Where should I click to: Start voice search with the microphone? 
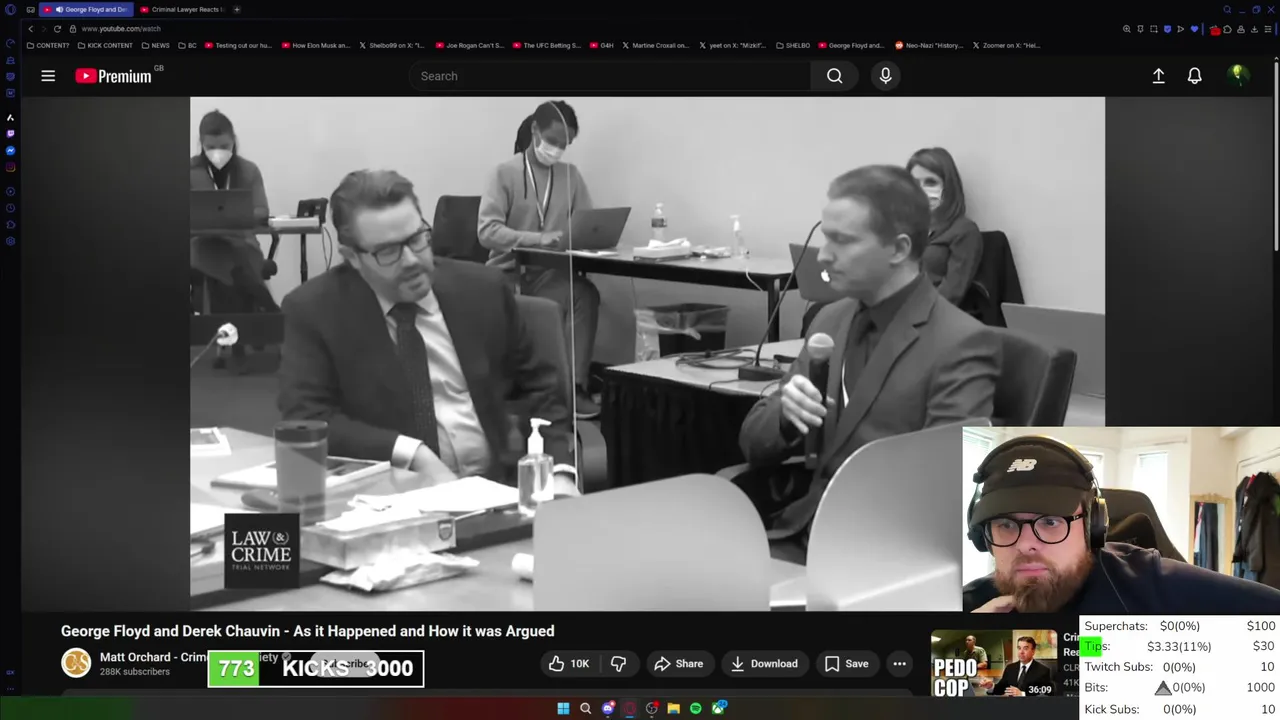point(885,76)
